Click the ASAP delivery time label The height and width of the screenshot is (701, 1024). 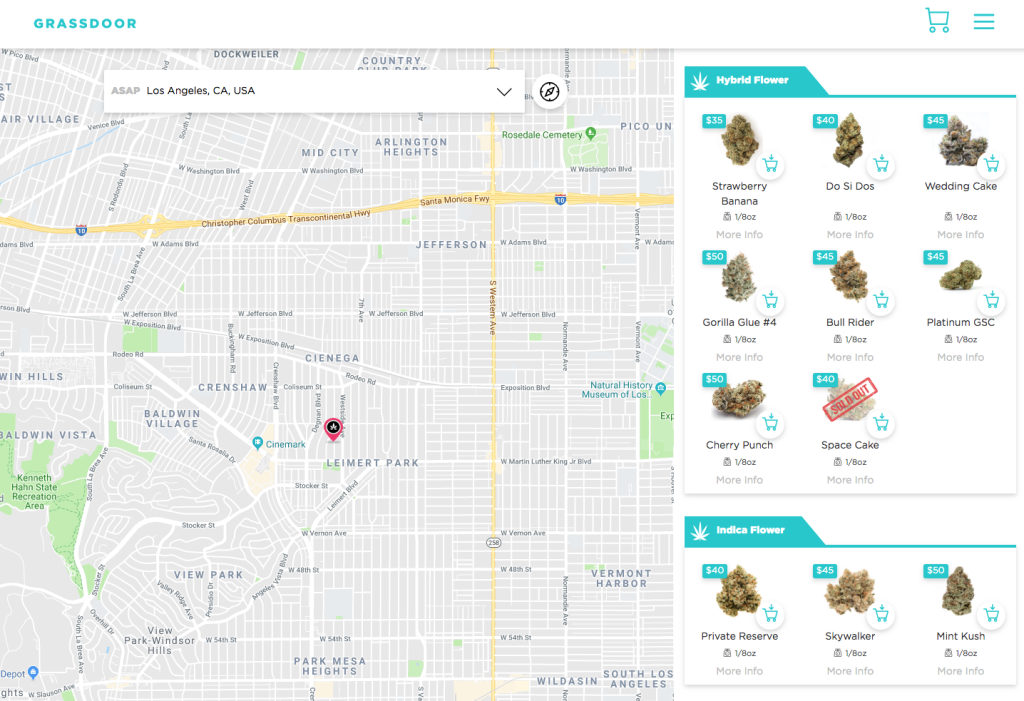tap(125, 91)
